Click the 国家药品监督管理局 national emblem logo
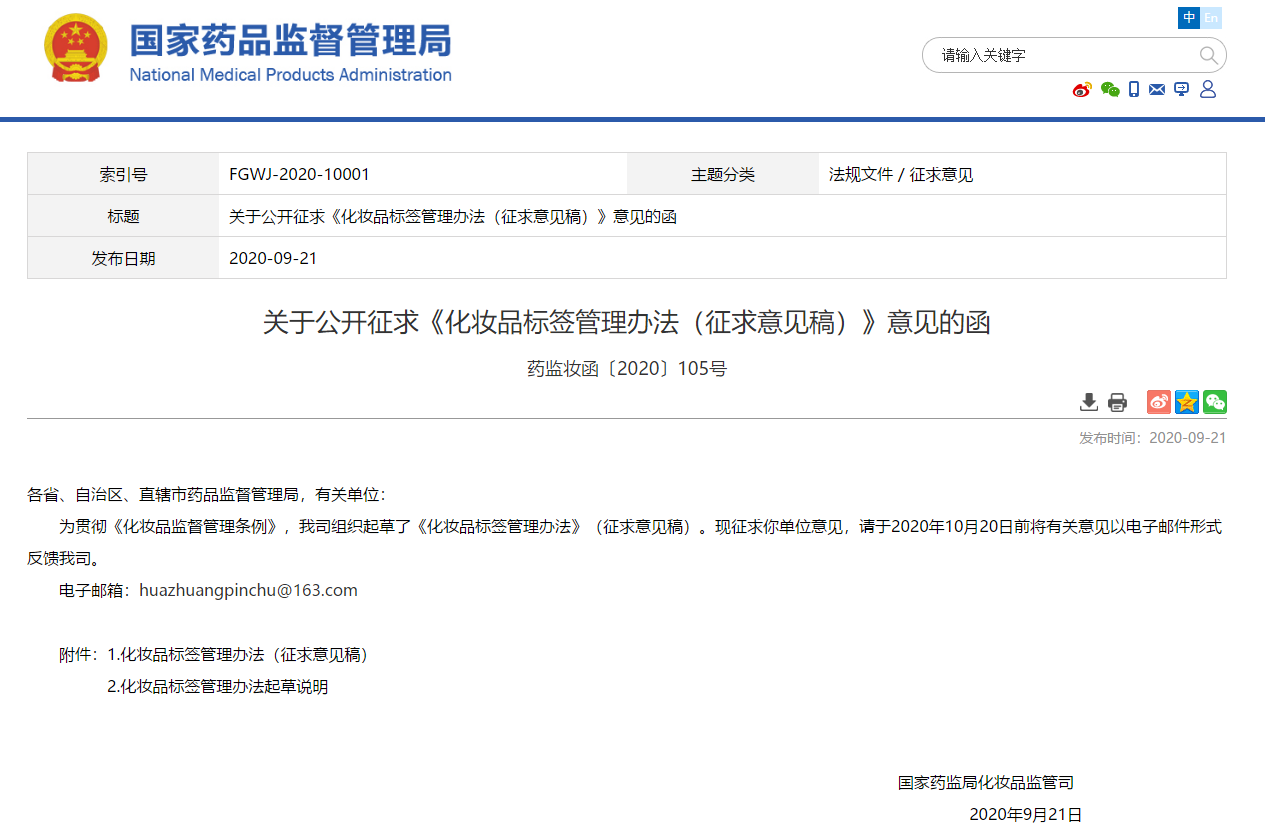Viewport: 1265px width, 838px height. click(75, 48)
